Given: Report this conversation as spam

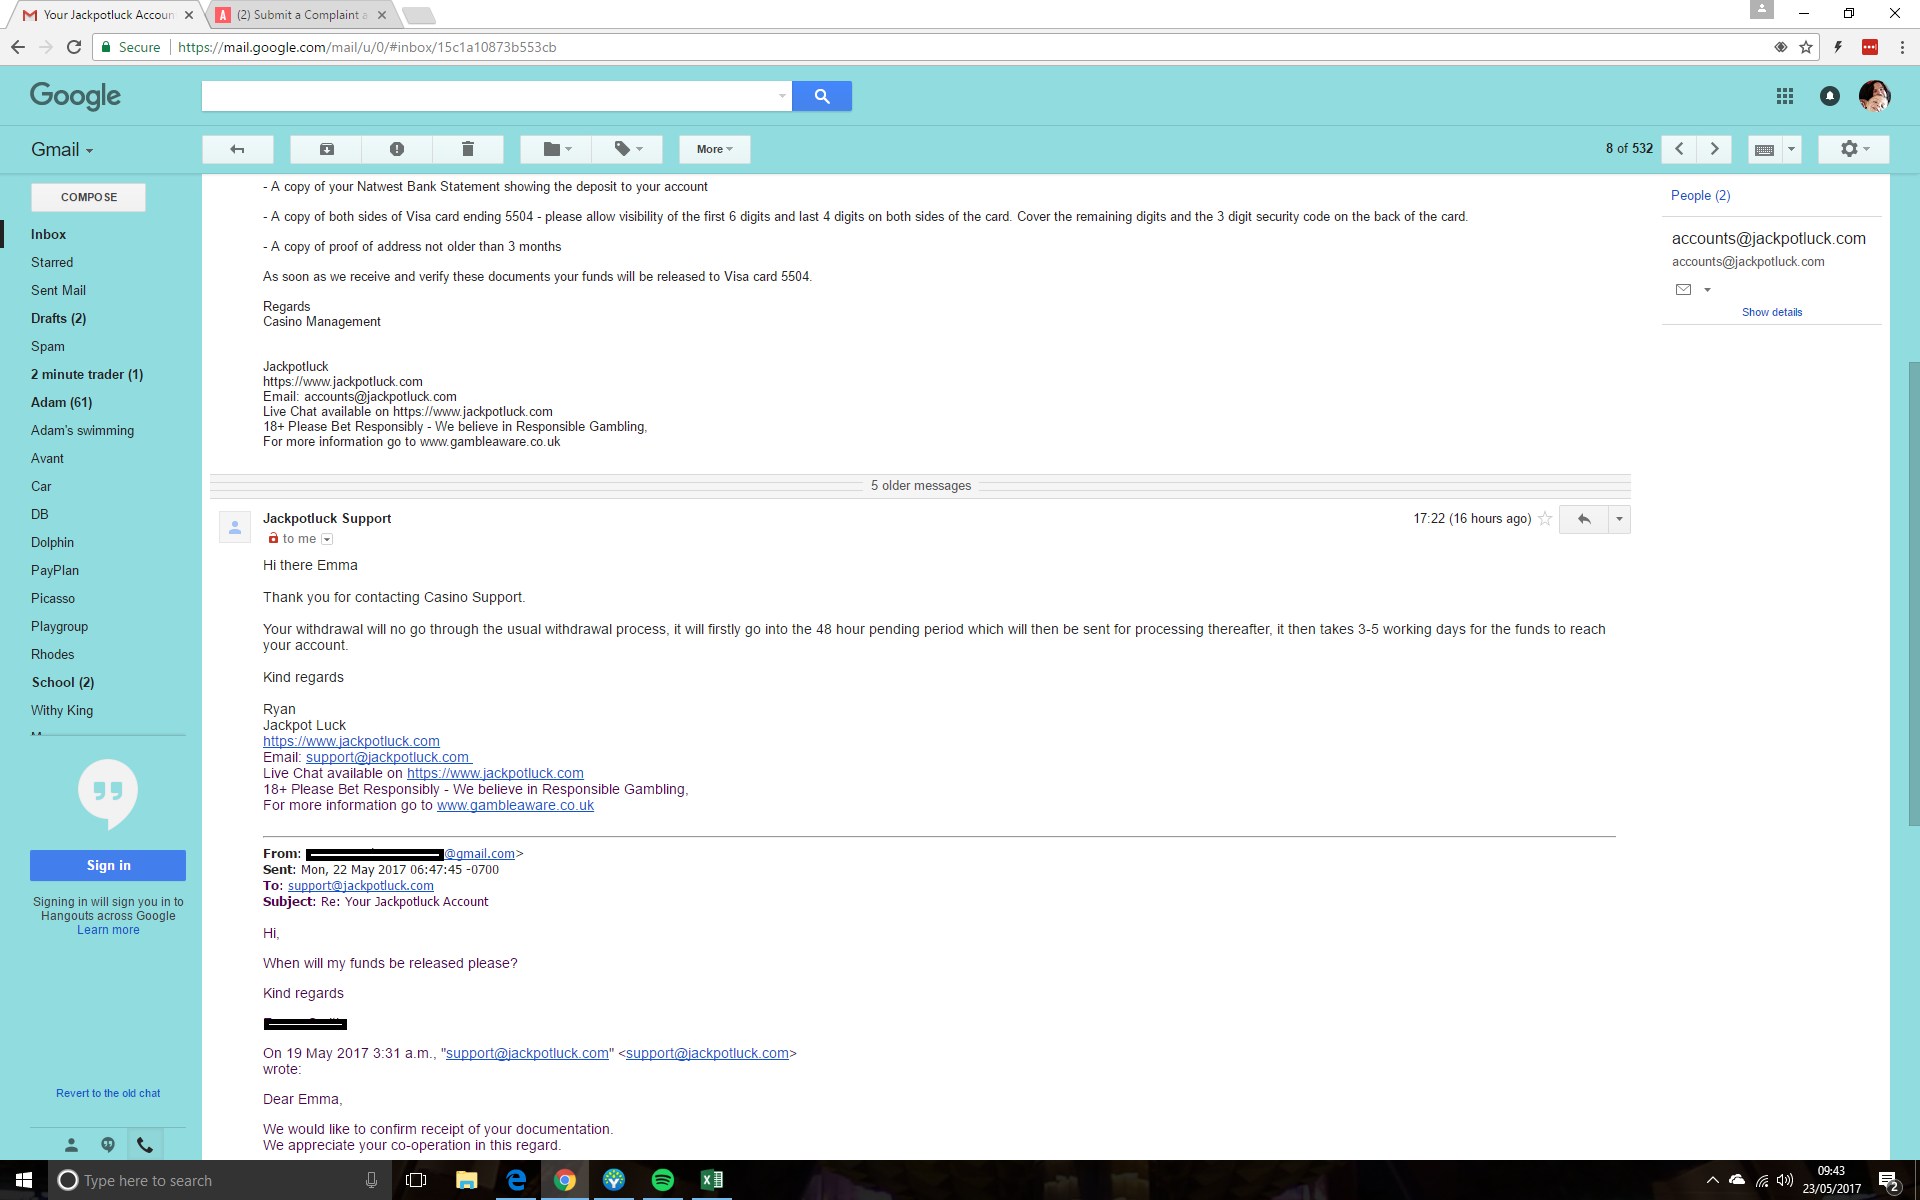Looking at the screenshot, I should (397, 149).
